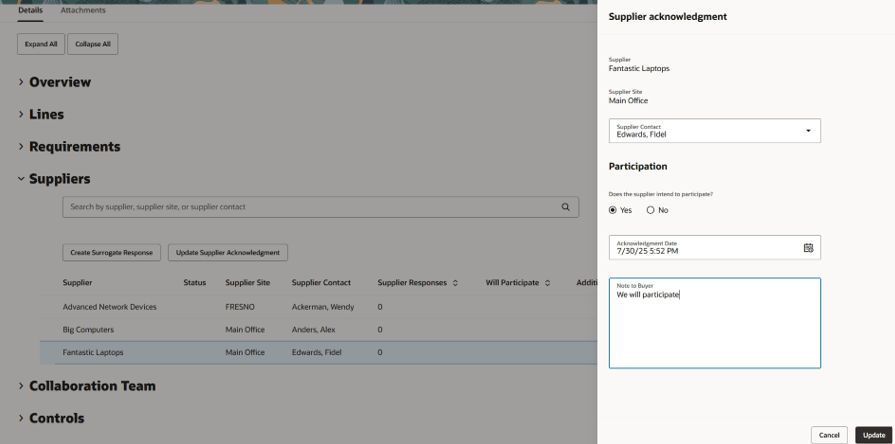Click the search magnifier icon in Suppliers
895x444 pixels.
click(x=566, y=207)
